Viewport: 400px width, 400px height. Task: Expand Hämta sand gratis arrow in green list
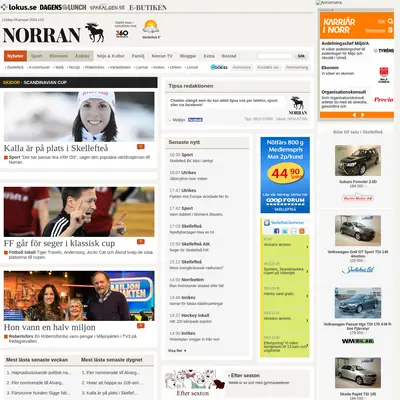point(307,296)
